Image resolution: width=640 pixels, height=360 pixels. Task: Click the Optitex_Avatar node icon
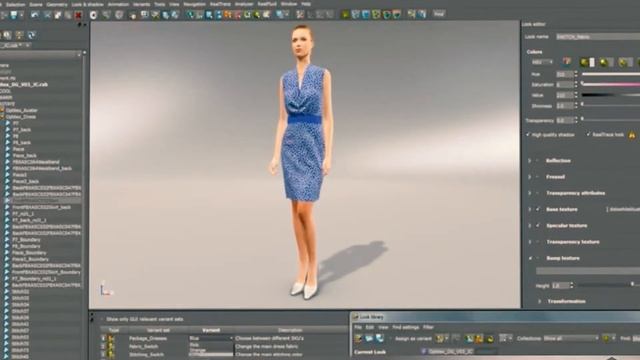(2, 110)
